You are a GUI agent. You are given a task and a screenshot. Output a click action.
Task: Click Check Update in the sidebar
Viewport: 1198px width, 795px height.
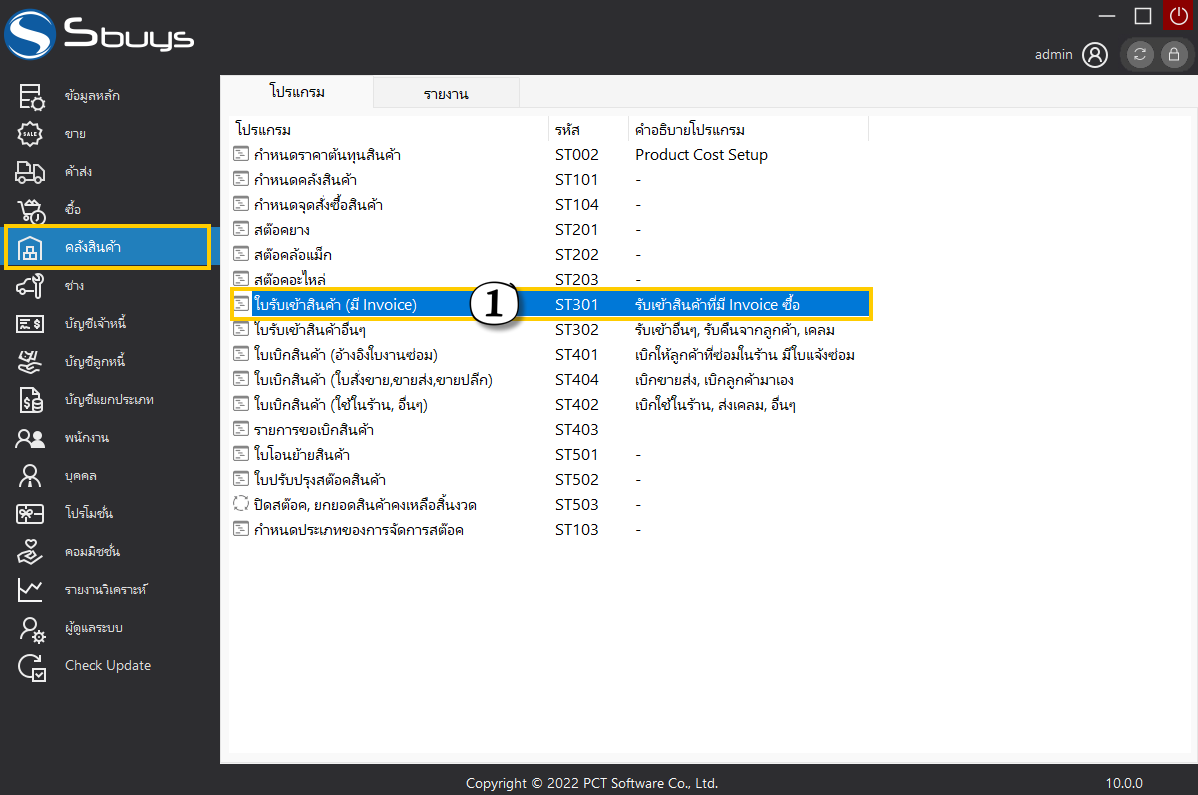pyautogui.click(x=107, y=666)
